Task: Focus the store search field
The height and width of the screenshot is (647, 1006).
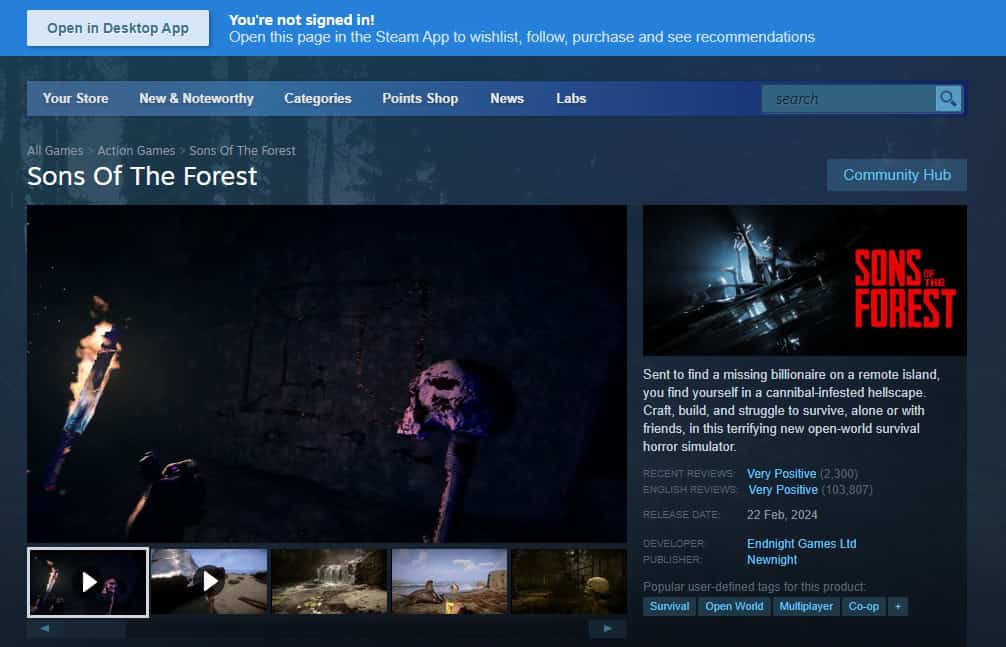Action: click(x=848, y=99)
